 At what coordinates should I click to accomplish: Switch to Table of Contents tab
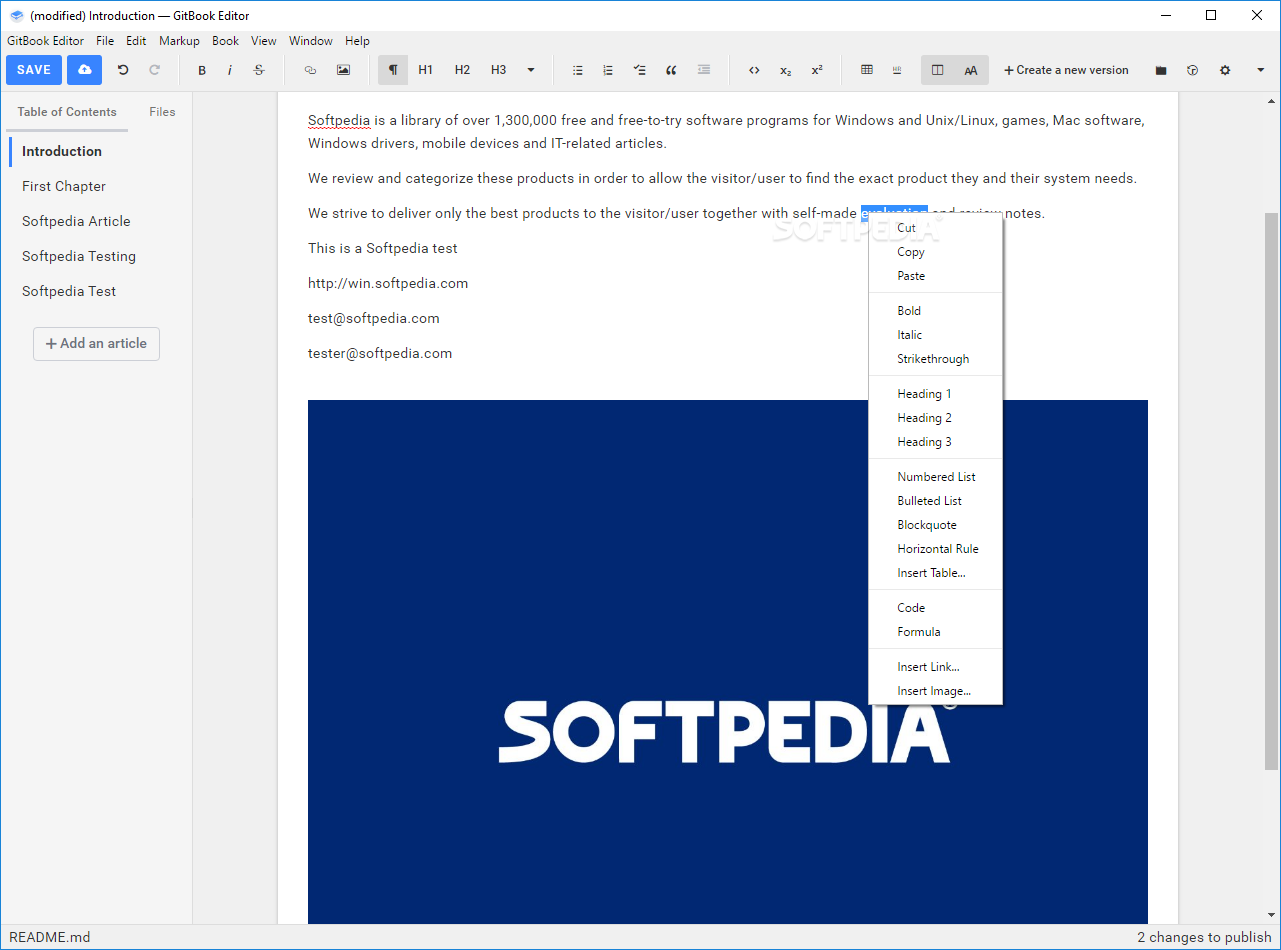tap(67, 112)
